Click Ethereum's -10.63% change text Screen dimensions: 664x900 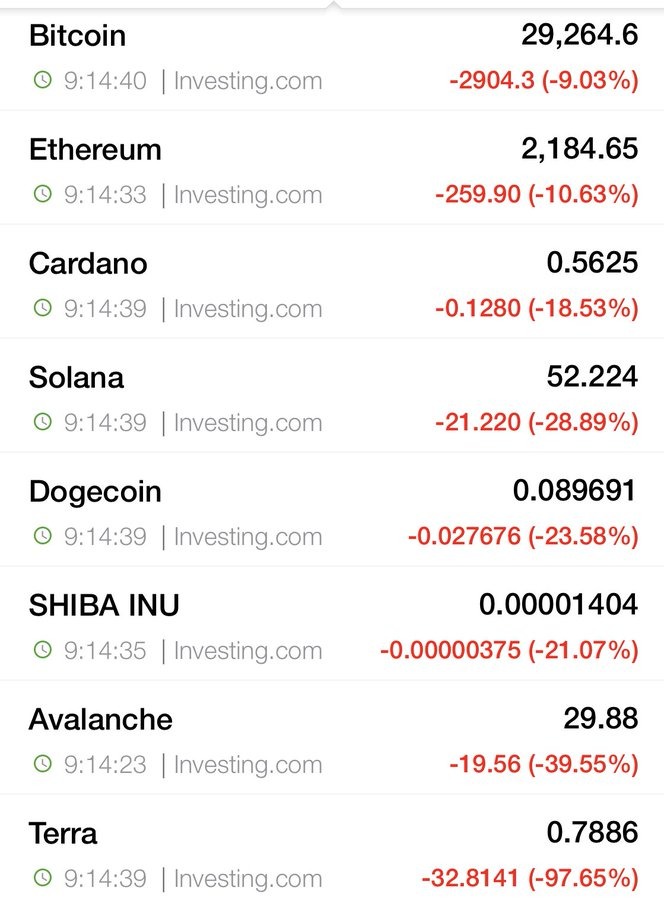tap(583, 194)
